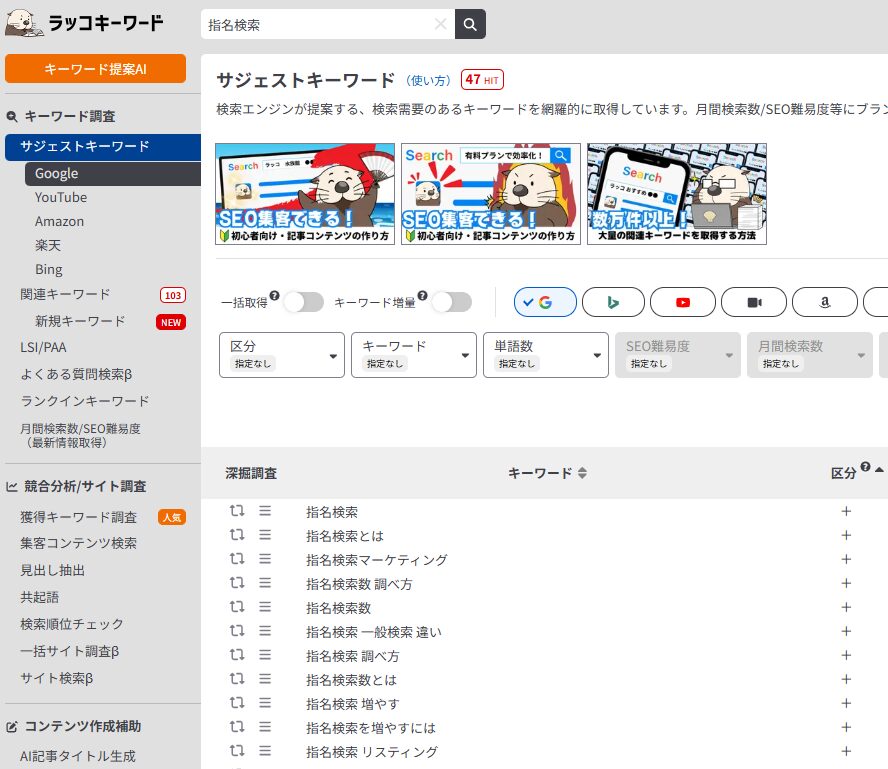Click the plus icon in the 指名検索数 row
This screenshot has height=769, width=888.
846,607
